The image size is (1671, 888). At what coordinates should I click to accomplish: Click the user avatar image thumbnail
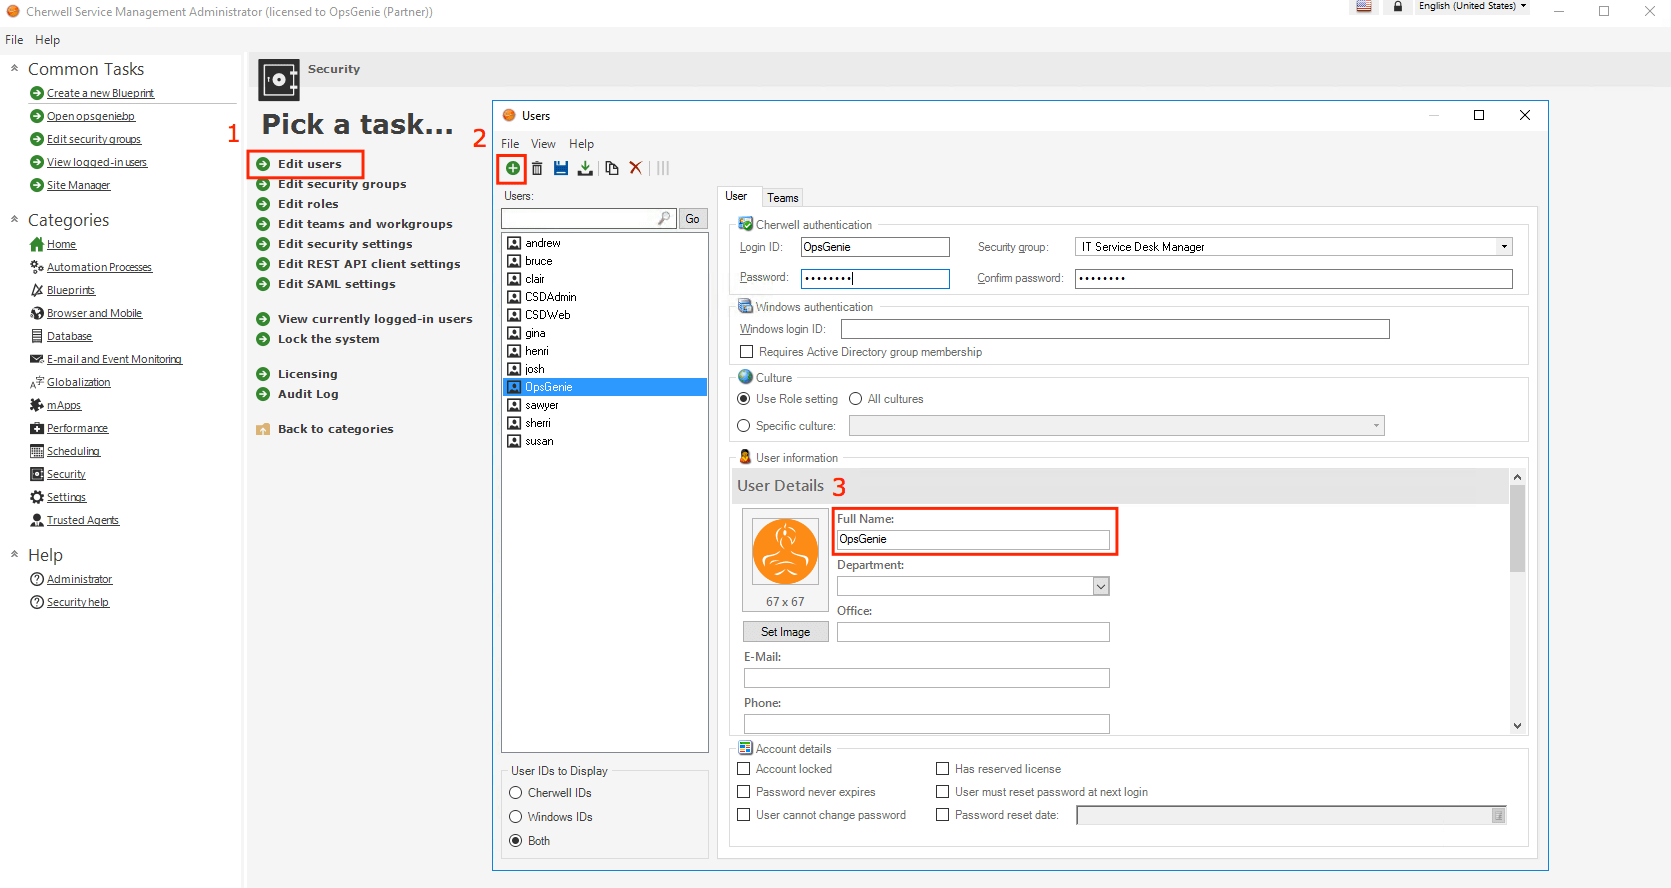coord(785,551)
